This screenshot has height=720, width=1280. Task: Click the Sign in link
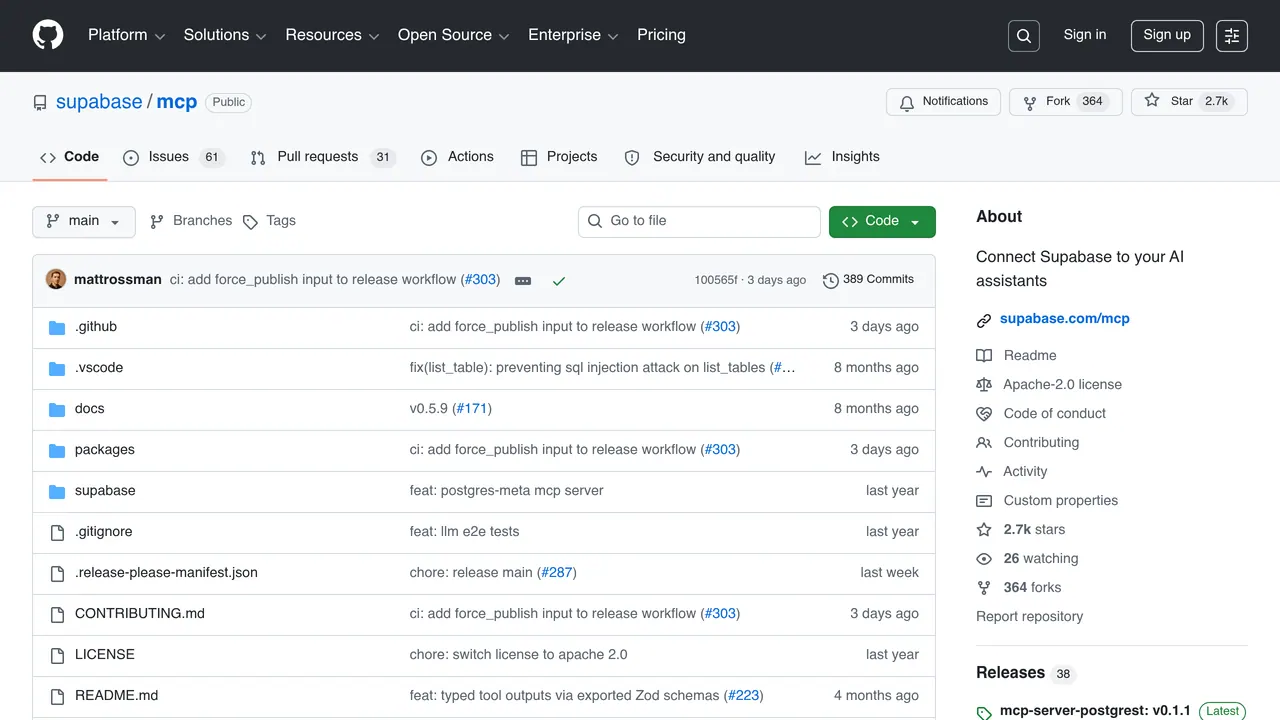(x=1085, y=35)
